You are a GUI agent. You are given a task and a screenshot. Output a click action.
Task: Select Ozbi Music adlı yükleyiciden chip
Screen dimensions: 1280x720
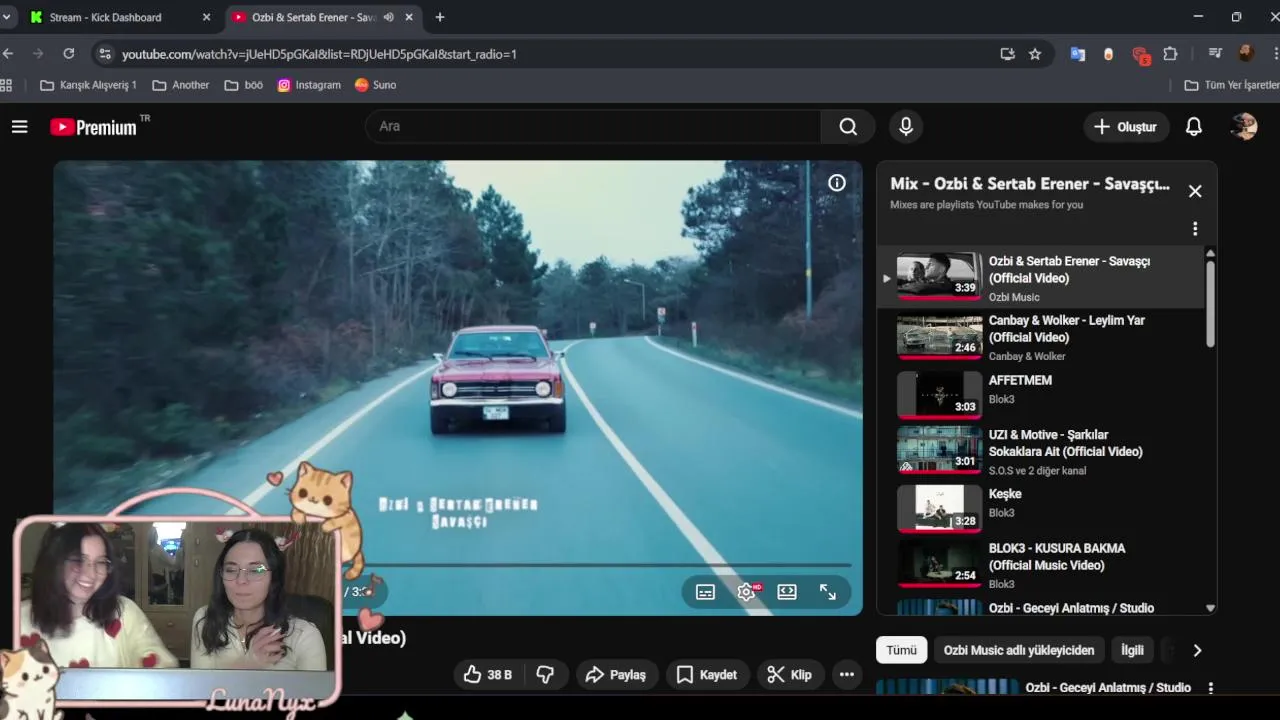pyautogui.click(x=1019, y=650)
